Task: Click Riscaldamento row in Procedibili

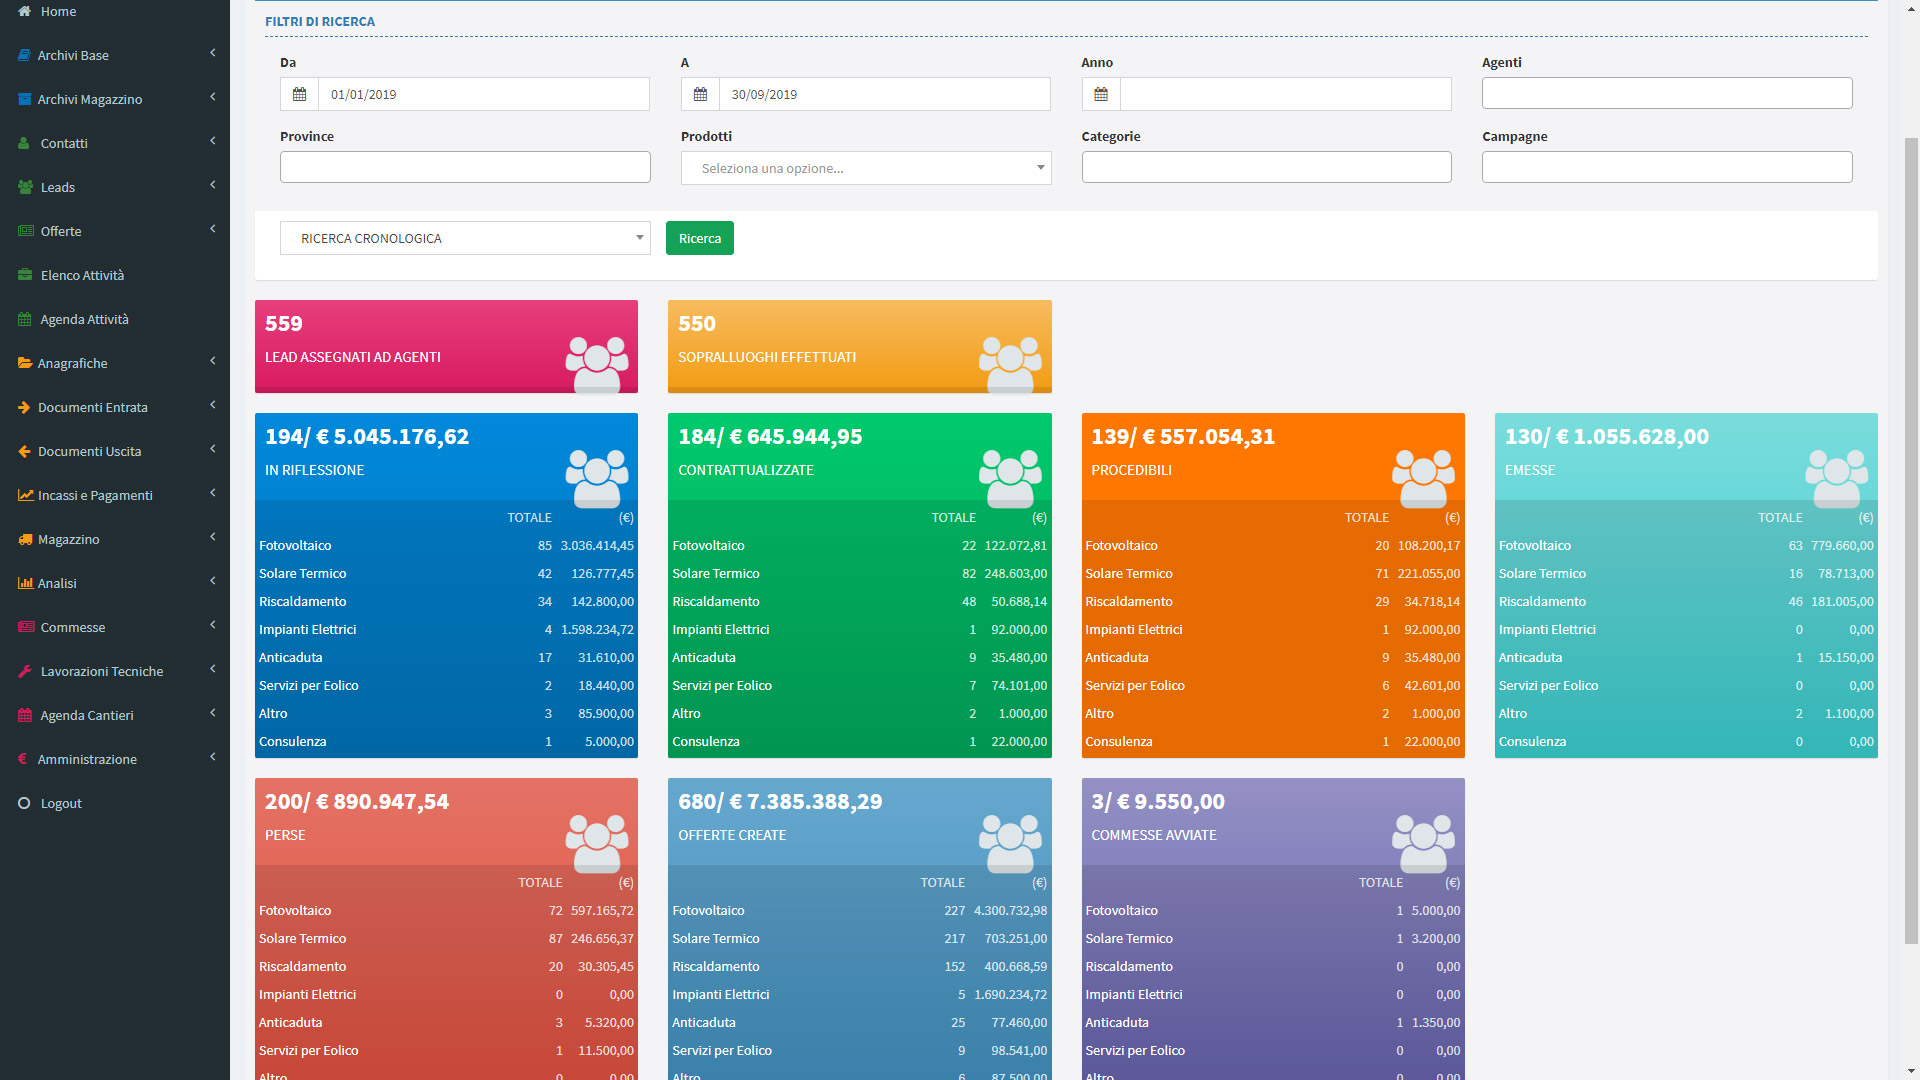Action: click(x=1273, y=601)
